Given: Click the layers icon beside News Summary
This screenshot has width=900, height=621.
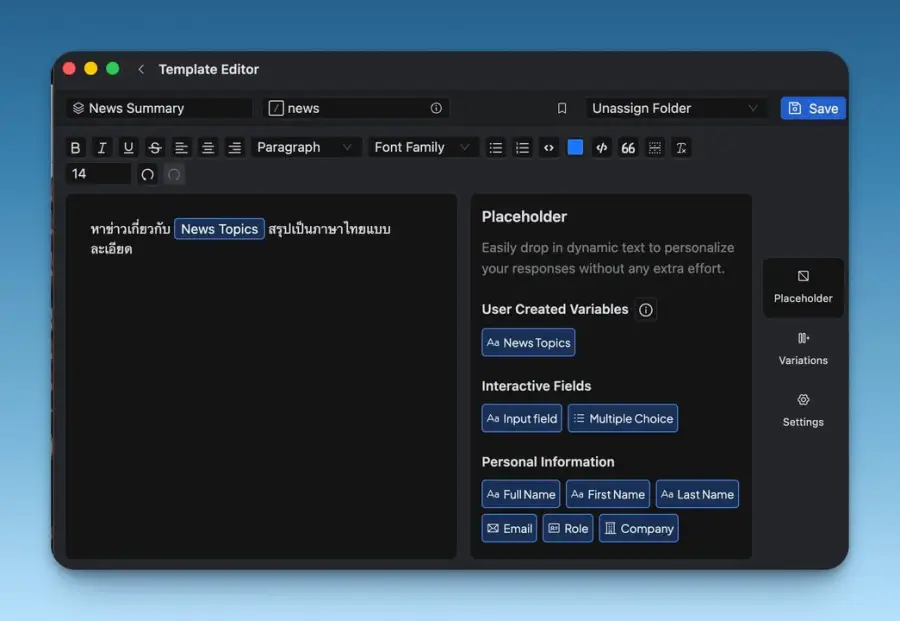Looking at the screenshot, I should [x=79, y=108].
